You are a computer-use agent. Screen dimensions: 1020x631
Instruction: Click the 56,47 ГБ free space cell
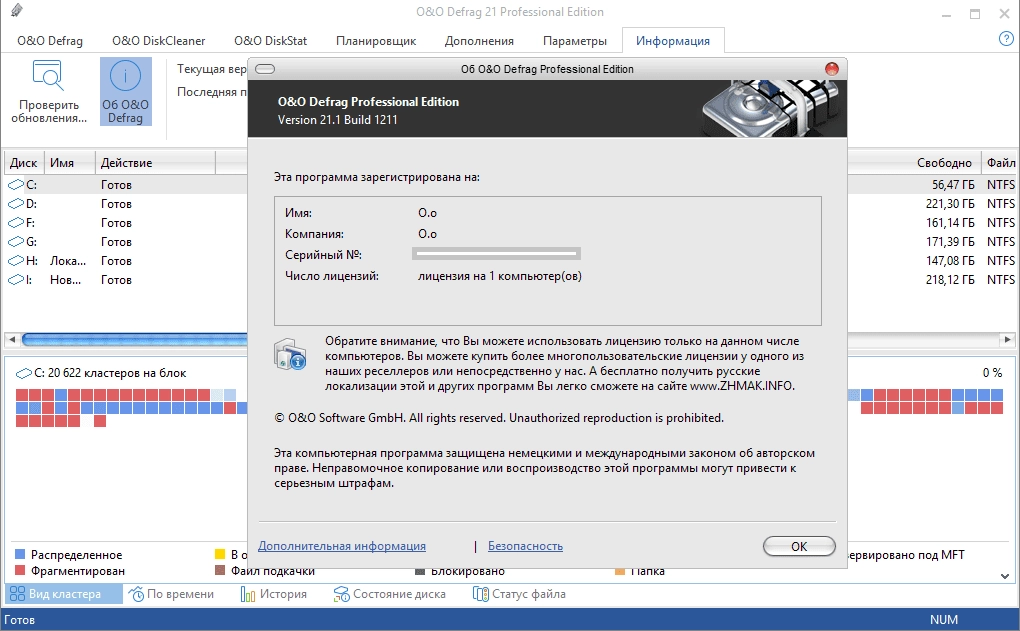point(953,185)
